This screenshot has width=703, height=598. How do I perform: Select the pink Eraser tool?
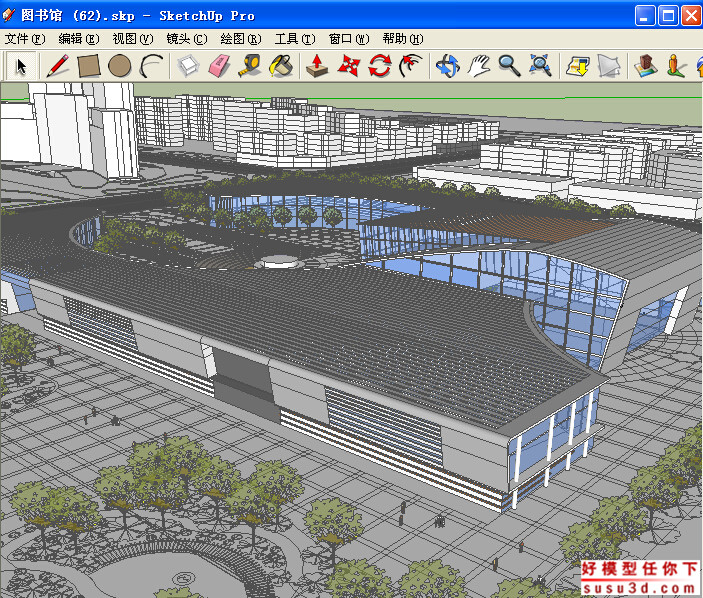pyautogui.click(x=219, y=66)
